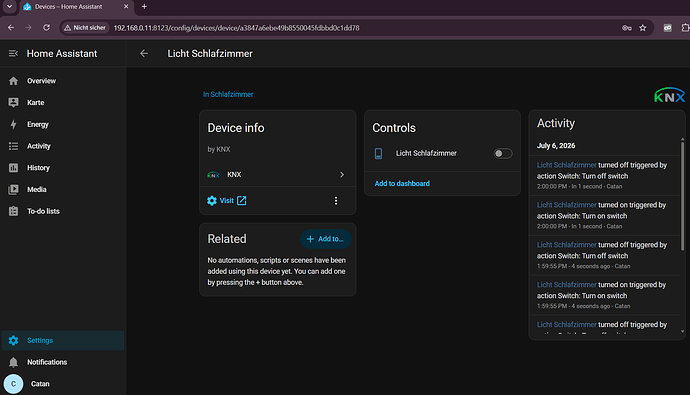Viewport: 690px width, 395px height.
Task: Click the by KNX manufacturer text
Action: point(219,149)
